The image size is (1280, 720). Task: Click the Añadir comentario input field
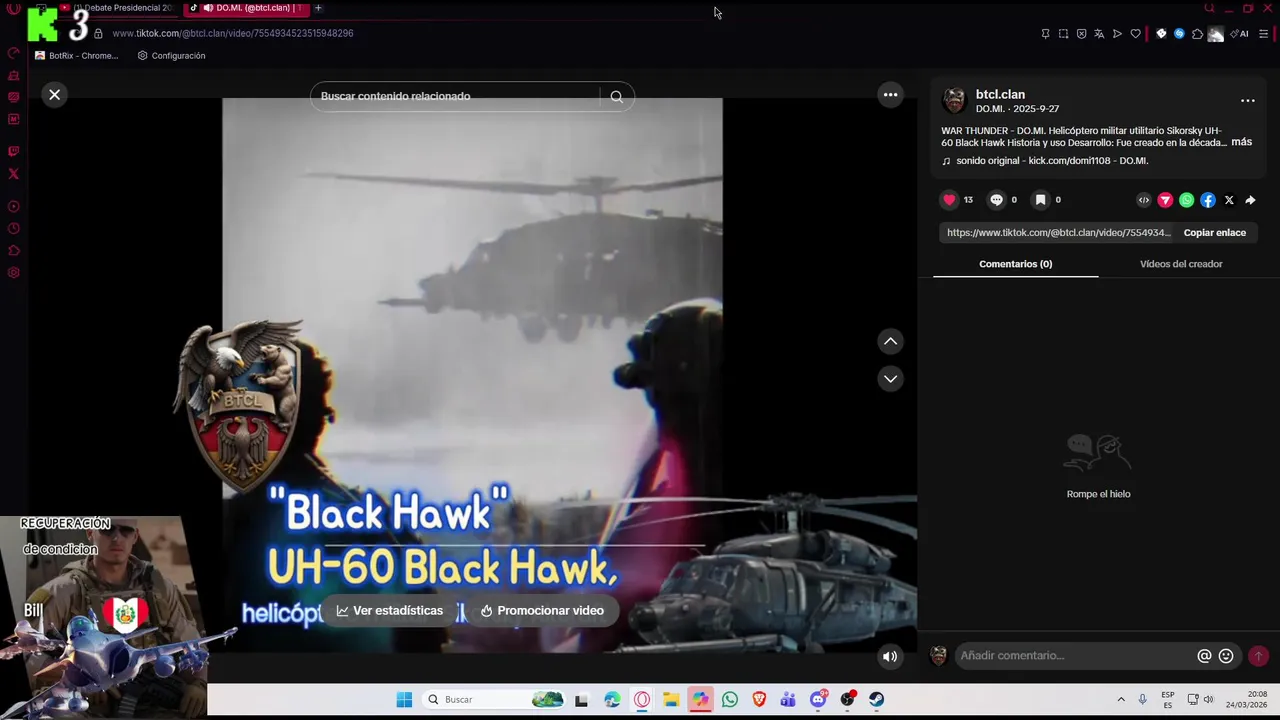pyautogui.click(x=1075, y=656)
